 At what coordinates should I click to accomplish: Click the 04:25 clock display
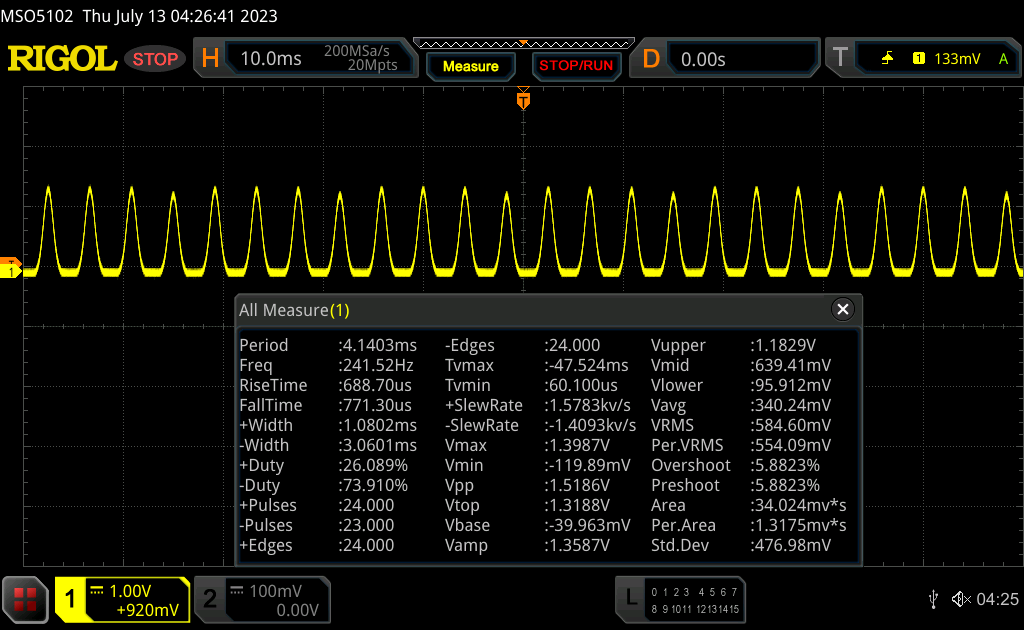pos(997,599)
